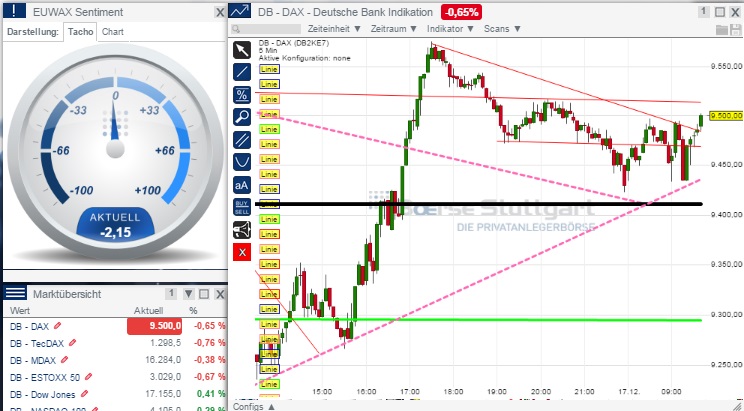The height and width of the screenshot is (411, 744).
Task: Click the Linie label on the black line
Action: click(x=269, y=204)
